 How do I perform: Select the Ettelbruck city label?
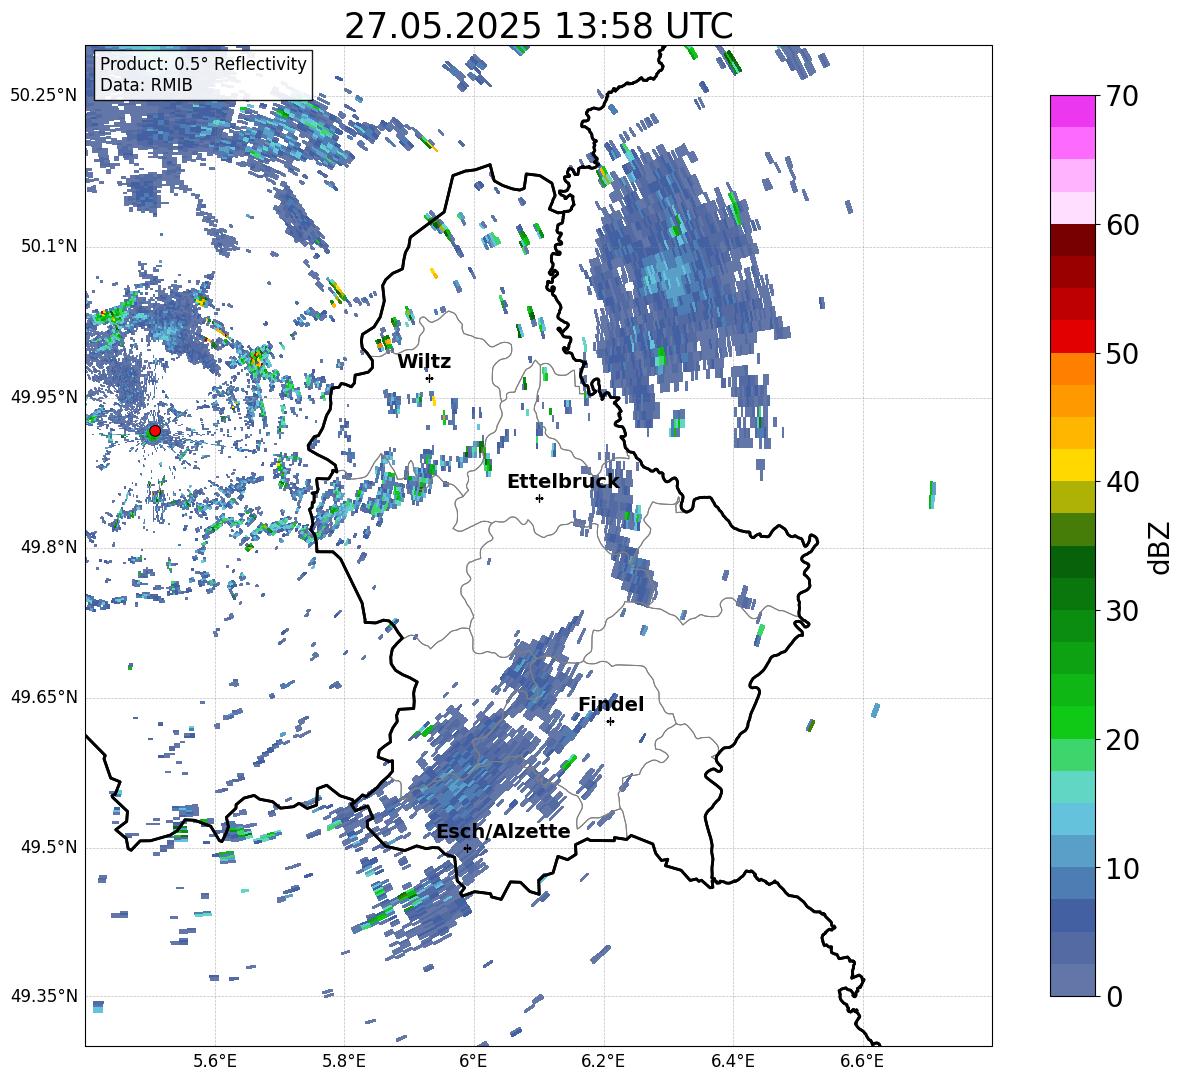563,482
